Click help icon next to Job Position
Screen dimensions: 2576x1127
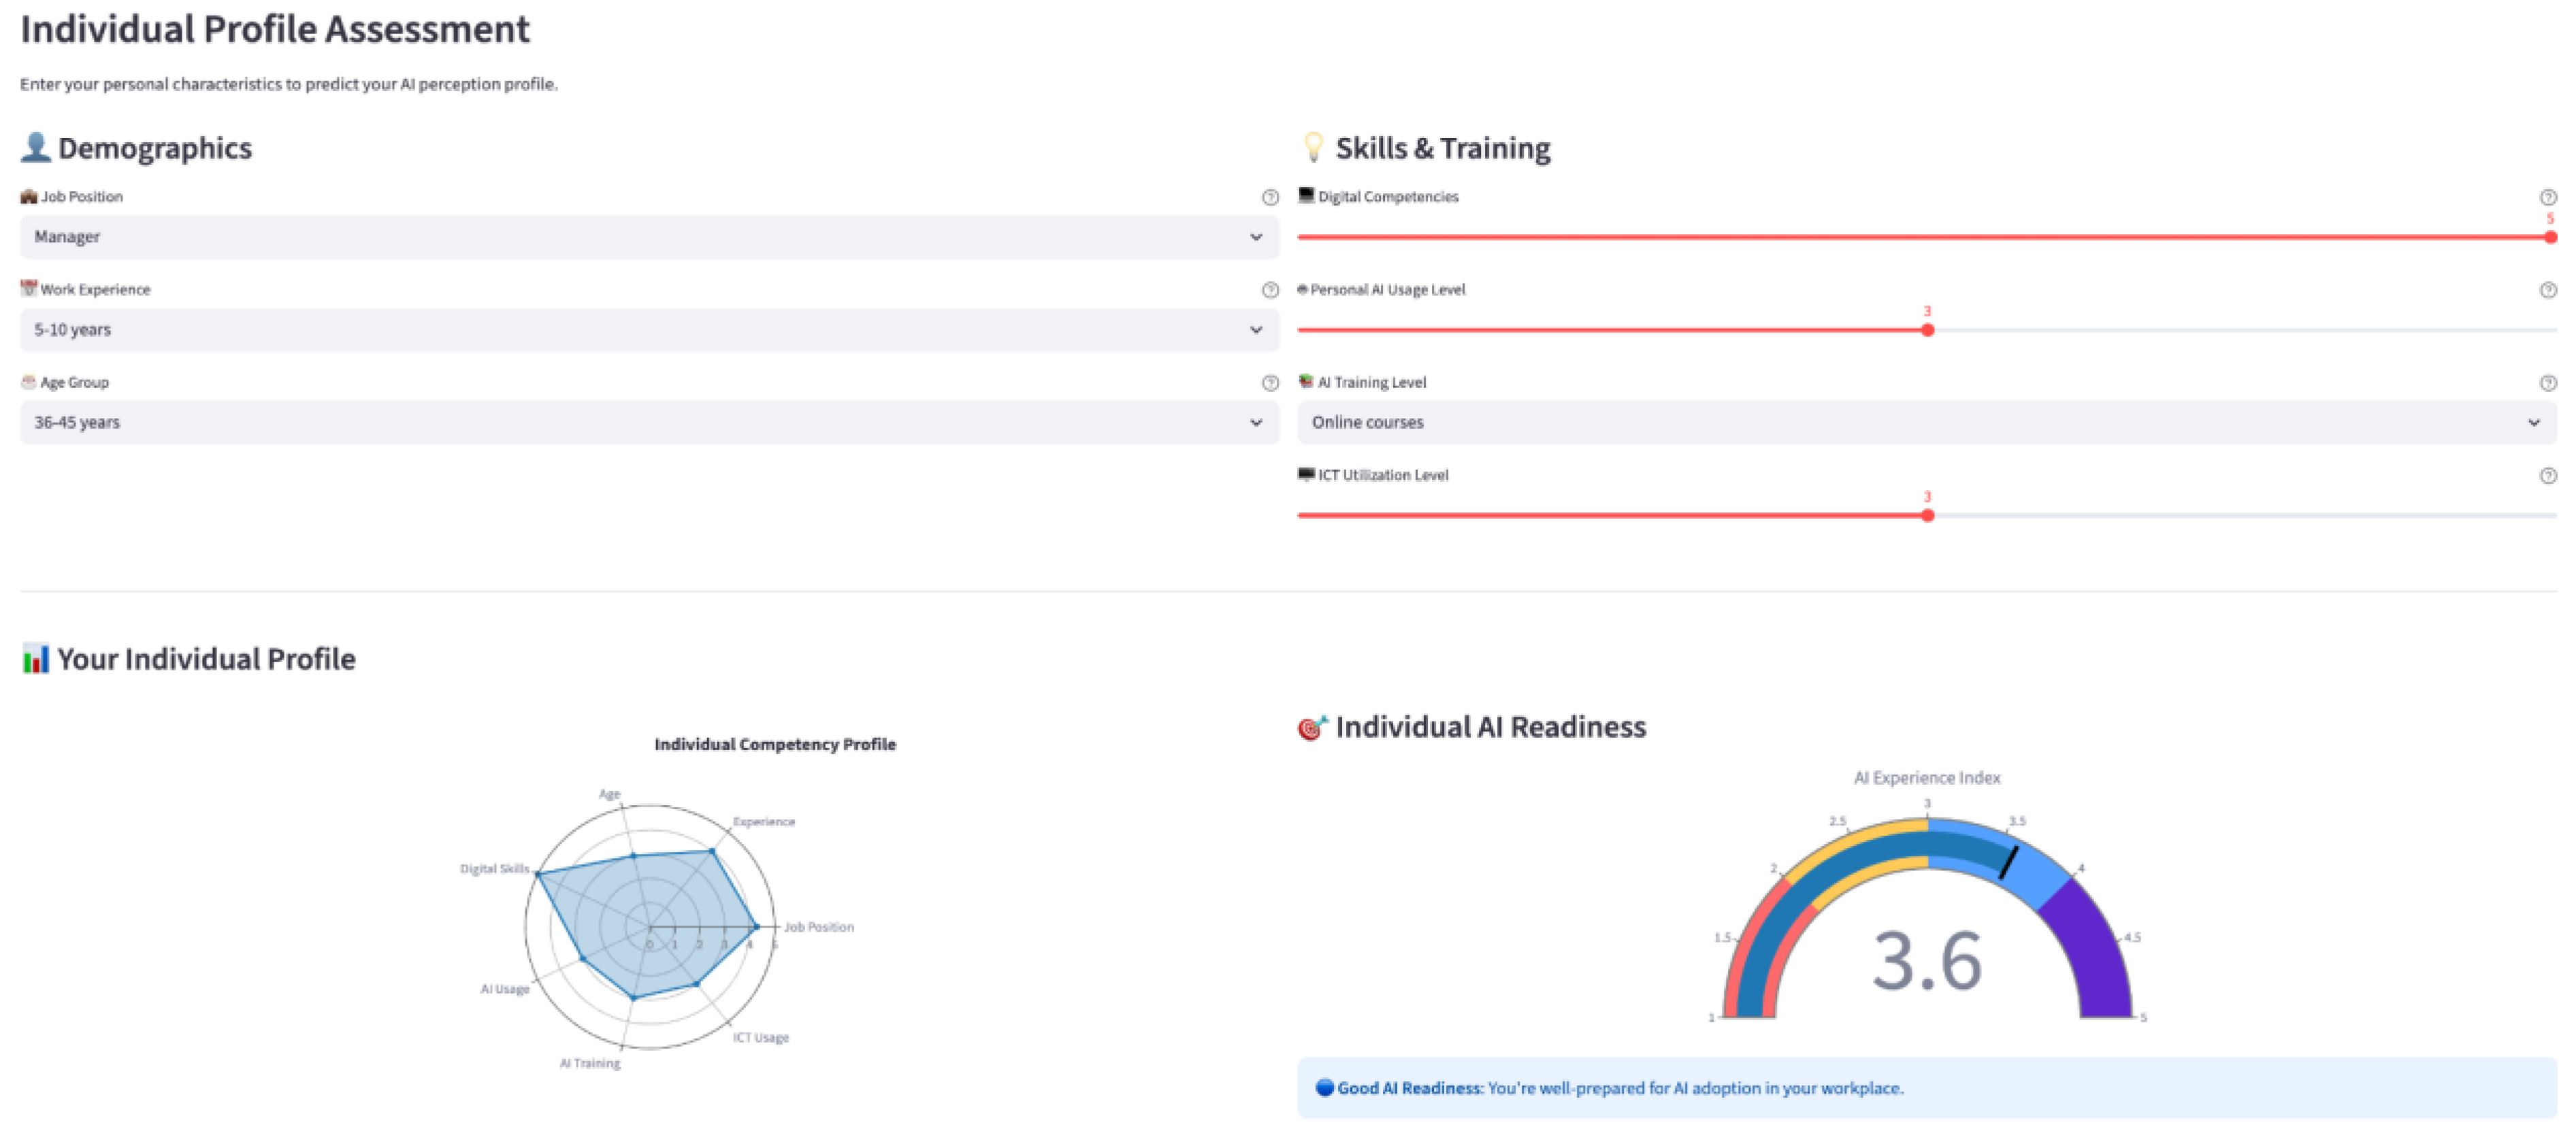1270,197
